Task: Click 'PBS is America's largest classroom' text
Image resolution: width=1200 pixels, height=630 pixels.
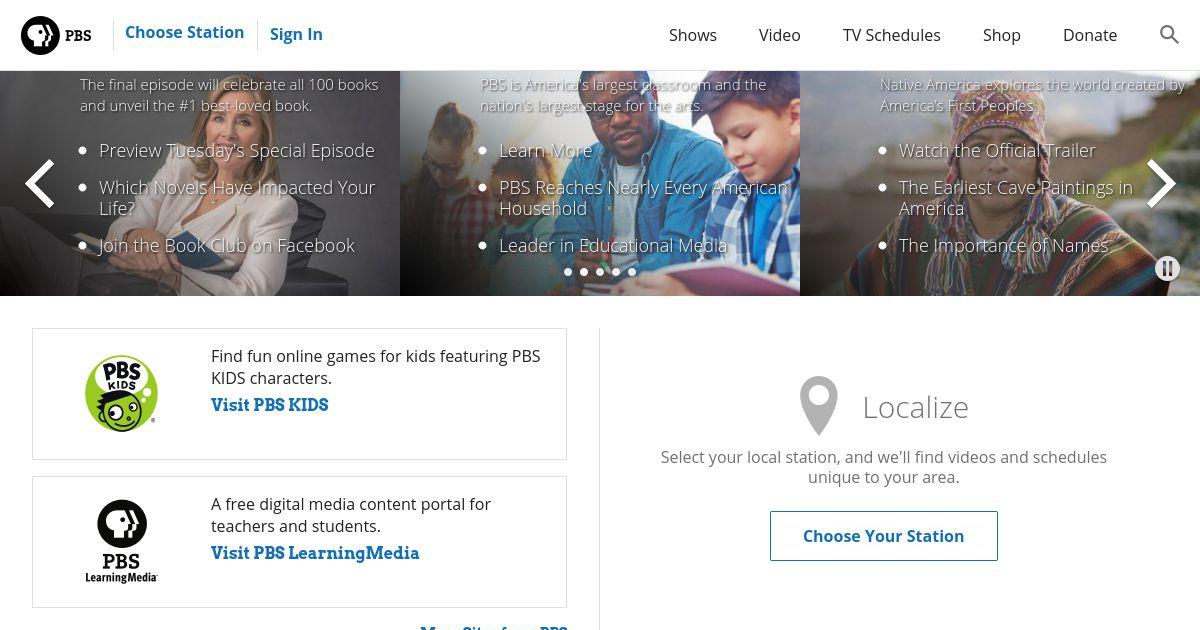Action: 623,95
